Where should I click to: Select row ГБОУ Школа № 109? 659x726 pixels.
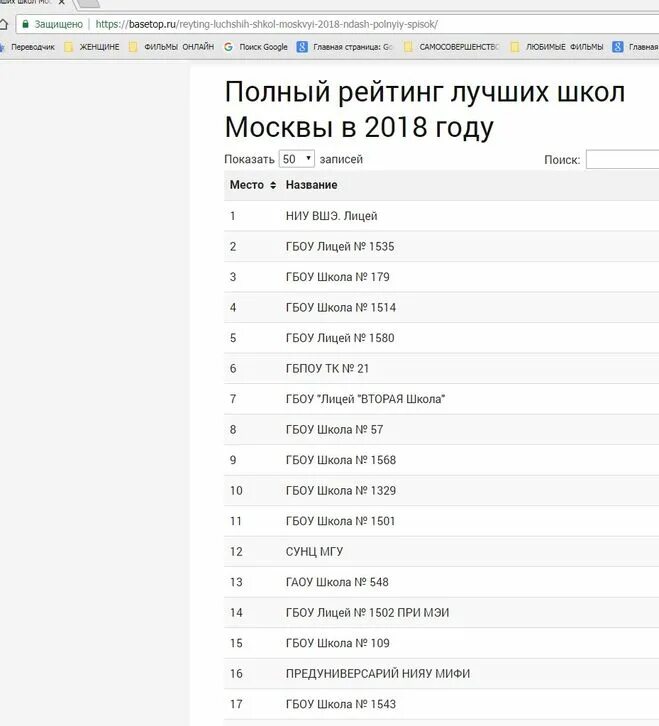coord(441,643)
